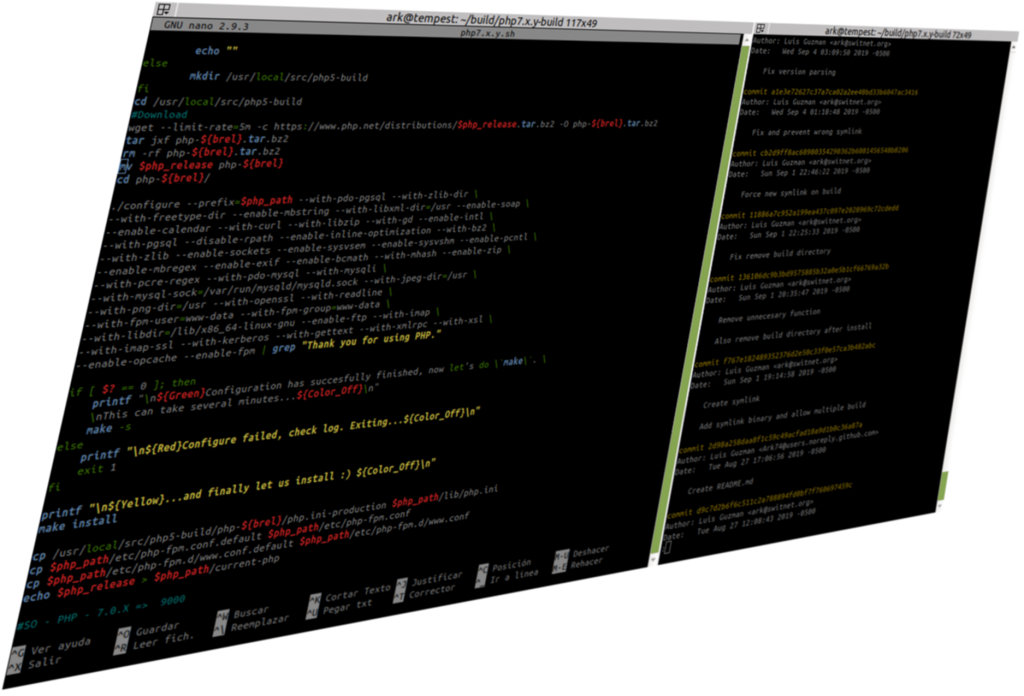Image resolution: width=1024 pixels, height=696 pixels.
Task: Click the 'Fix version parsing' commit message
Action: [798, 71]
